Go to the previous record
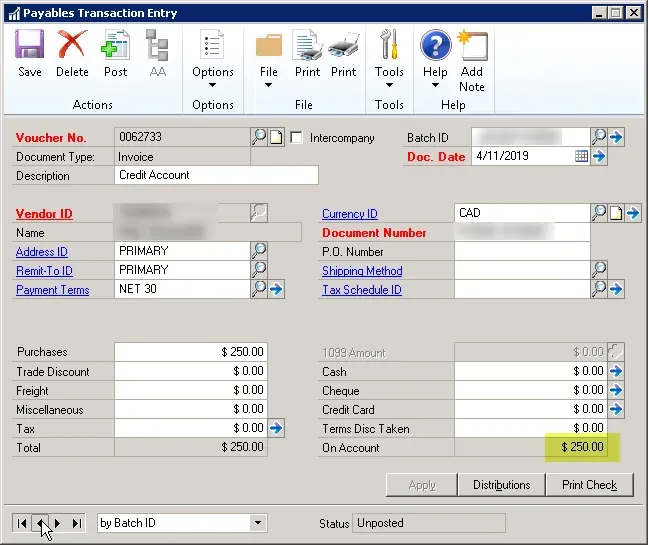Screen dimensions: 648x545 click(41, 523)
